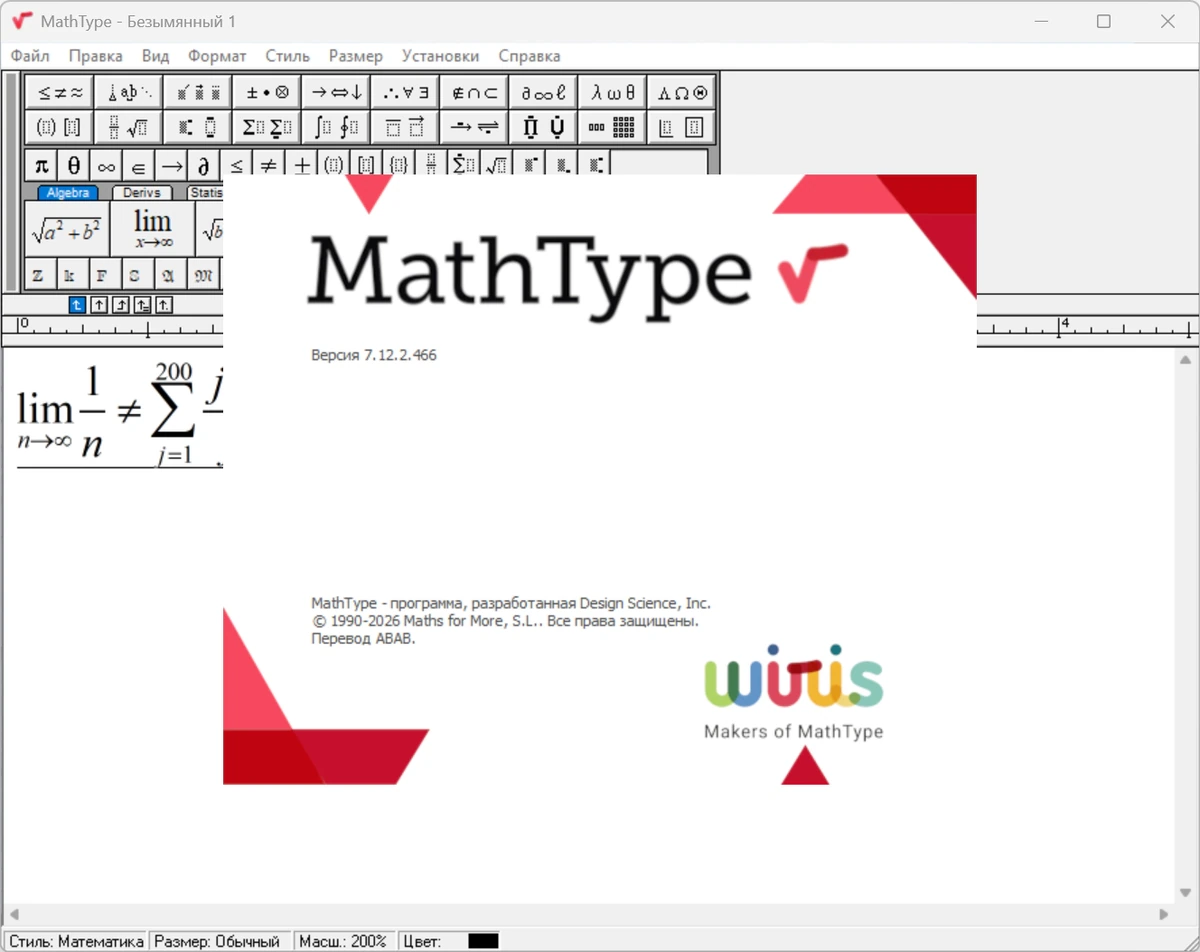Open the spaces and ellipses palette
The width and height of the screenshot is (1200, 952).
pyautogui.click(x=128, y=92)
